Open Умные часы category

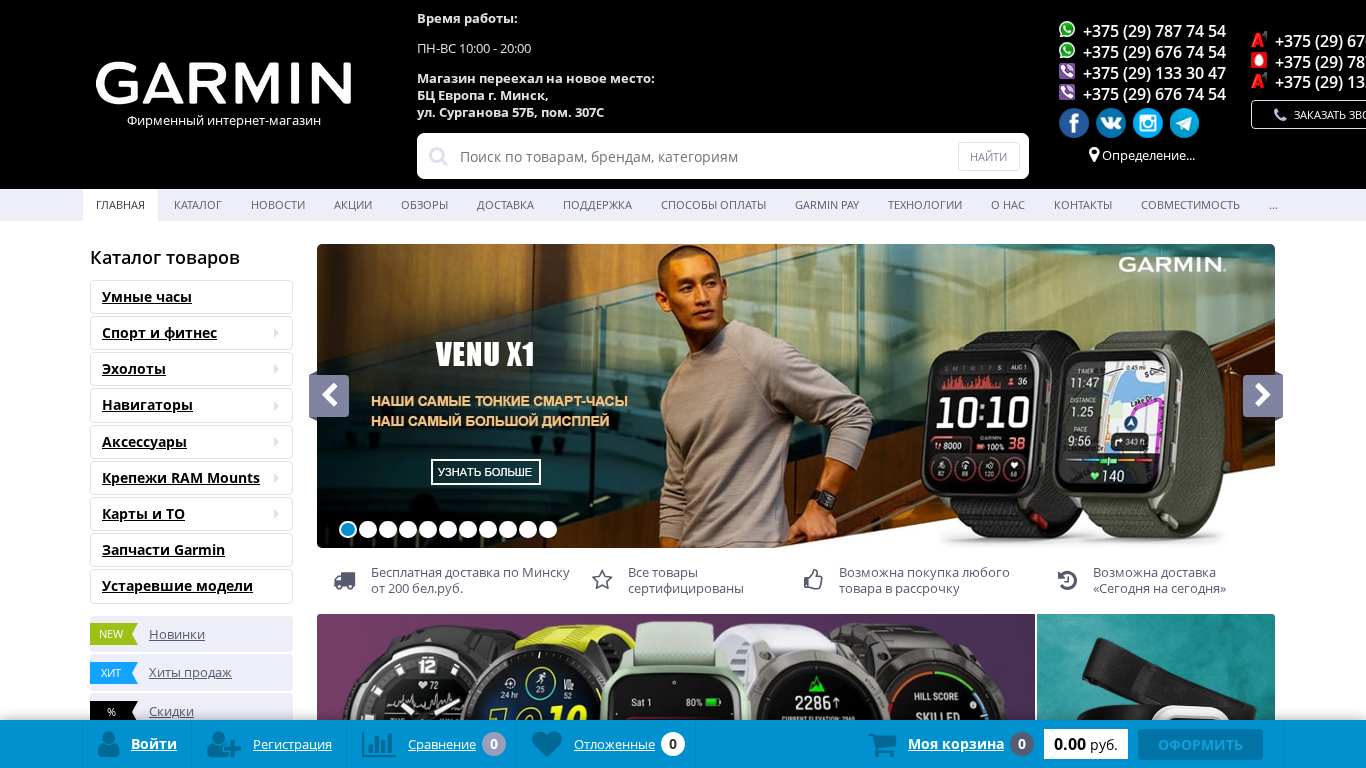click(x=191, y=297)
